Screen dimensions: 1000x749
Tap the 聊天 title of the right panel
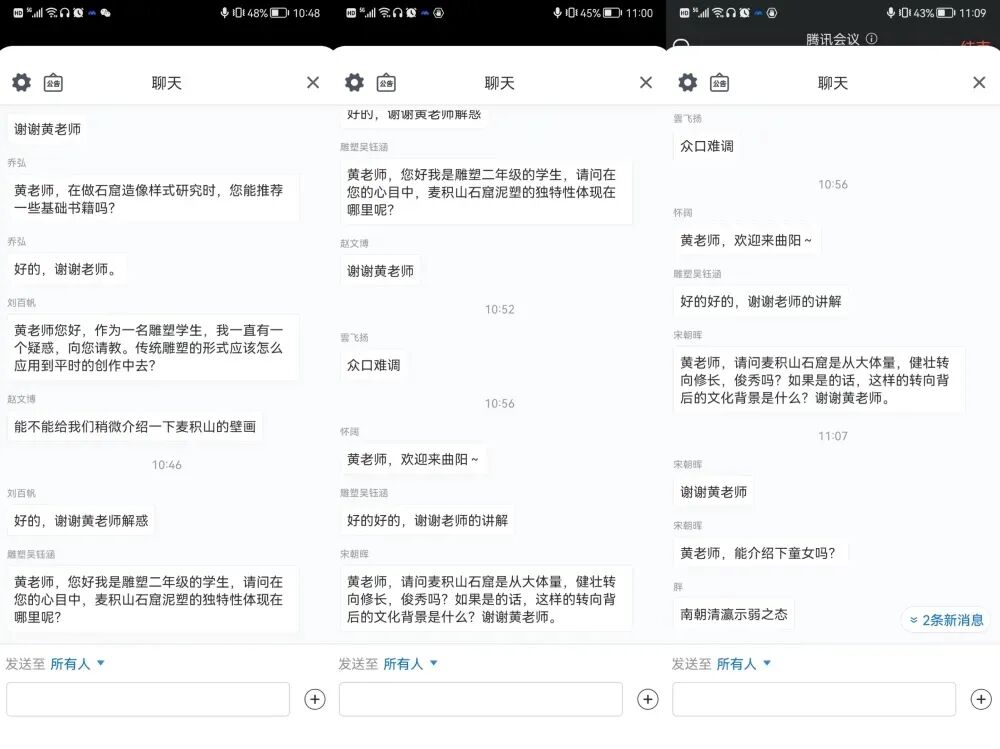(x=833, y=83)
